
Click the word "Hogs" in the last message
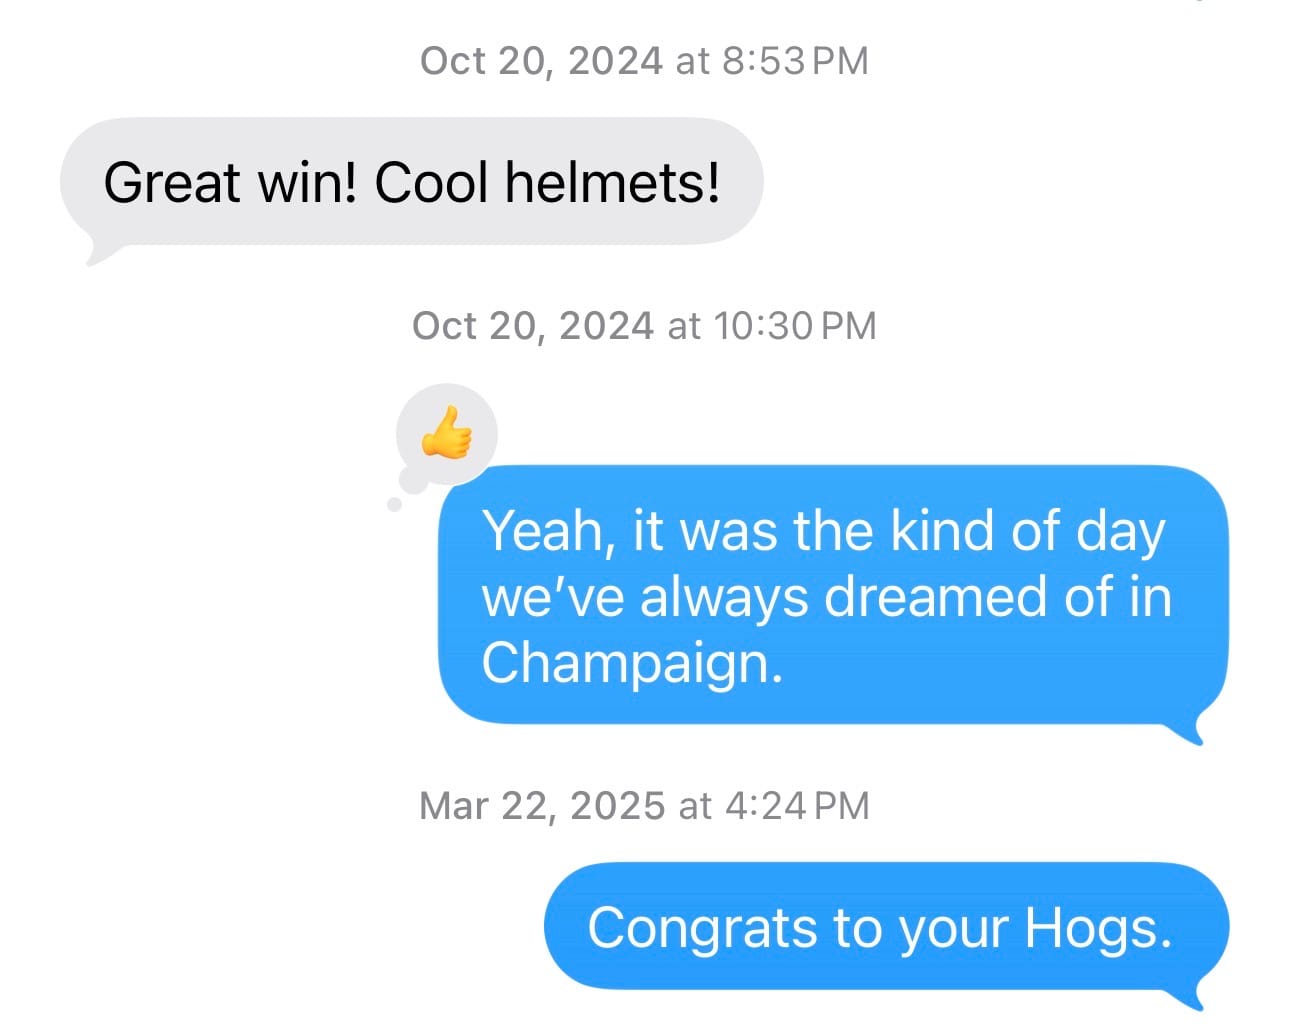coord(1096,927)
